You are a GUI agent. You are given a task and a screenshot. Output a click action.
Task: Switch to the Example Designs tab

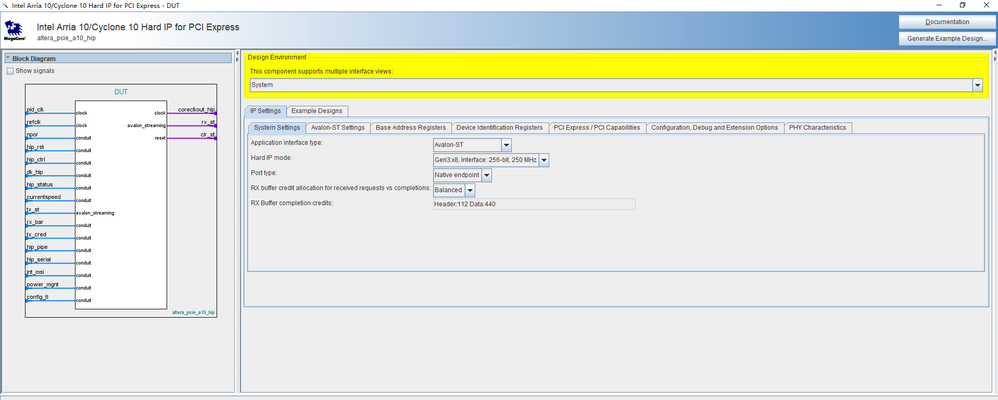click(317, 111)
